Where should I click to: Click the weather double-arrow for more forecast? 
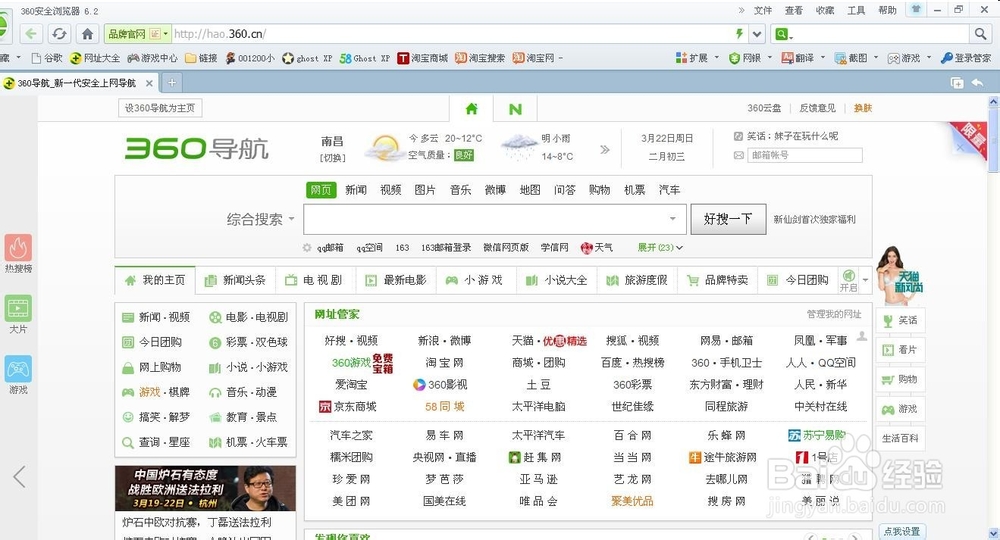click(605, 149)
